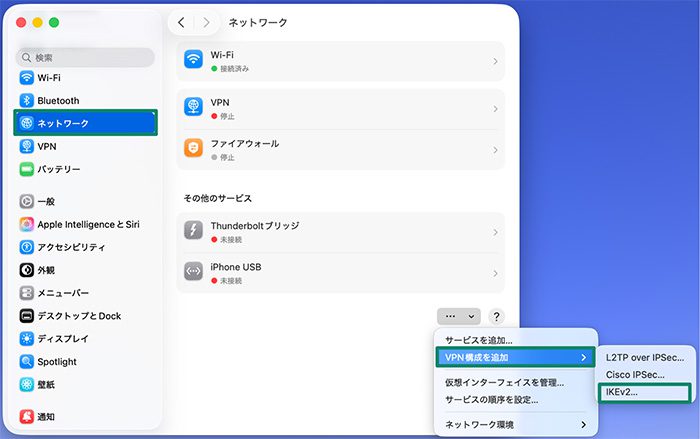Go forward with the right arrow button

pos(206,22)
